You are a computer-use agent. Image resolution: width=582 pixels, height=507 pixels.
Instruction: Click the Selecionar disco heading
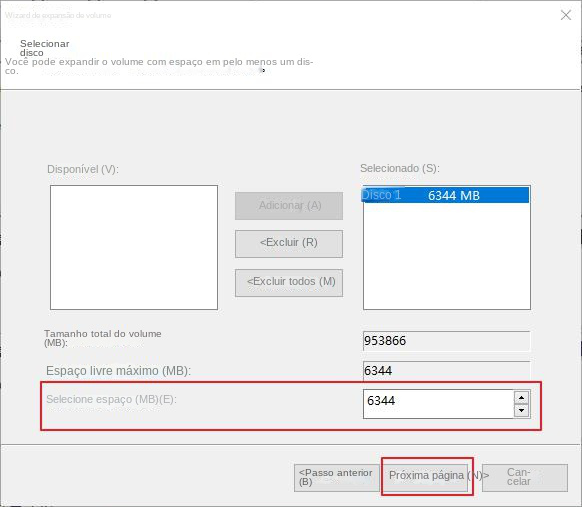pos(45,48)
